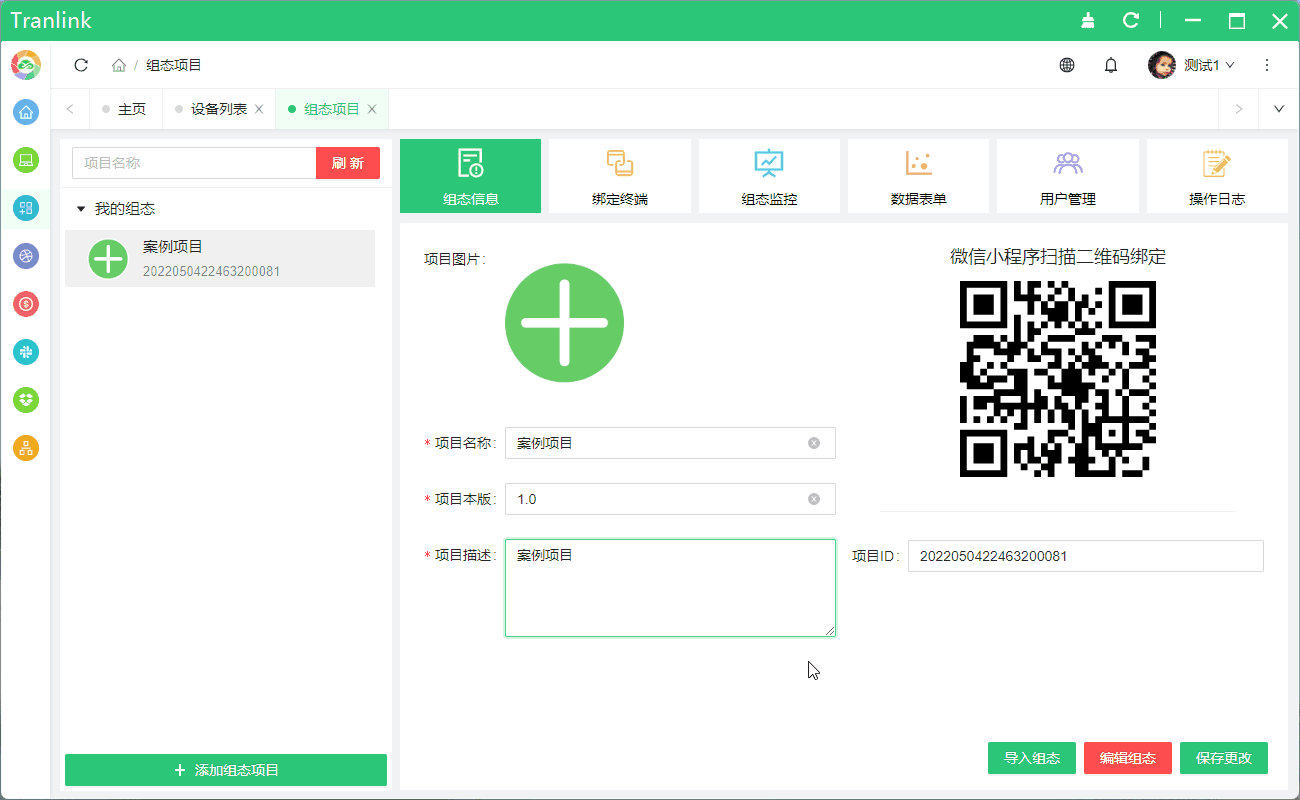Switch to the 主页 tab
Screen dimensions: 1300x800
[x=126, y=109]
